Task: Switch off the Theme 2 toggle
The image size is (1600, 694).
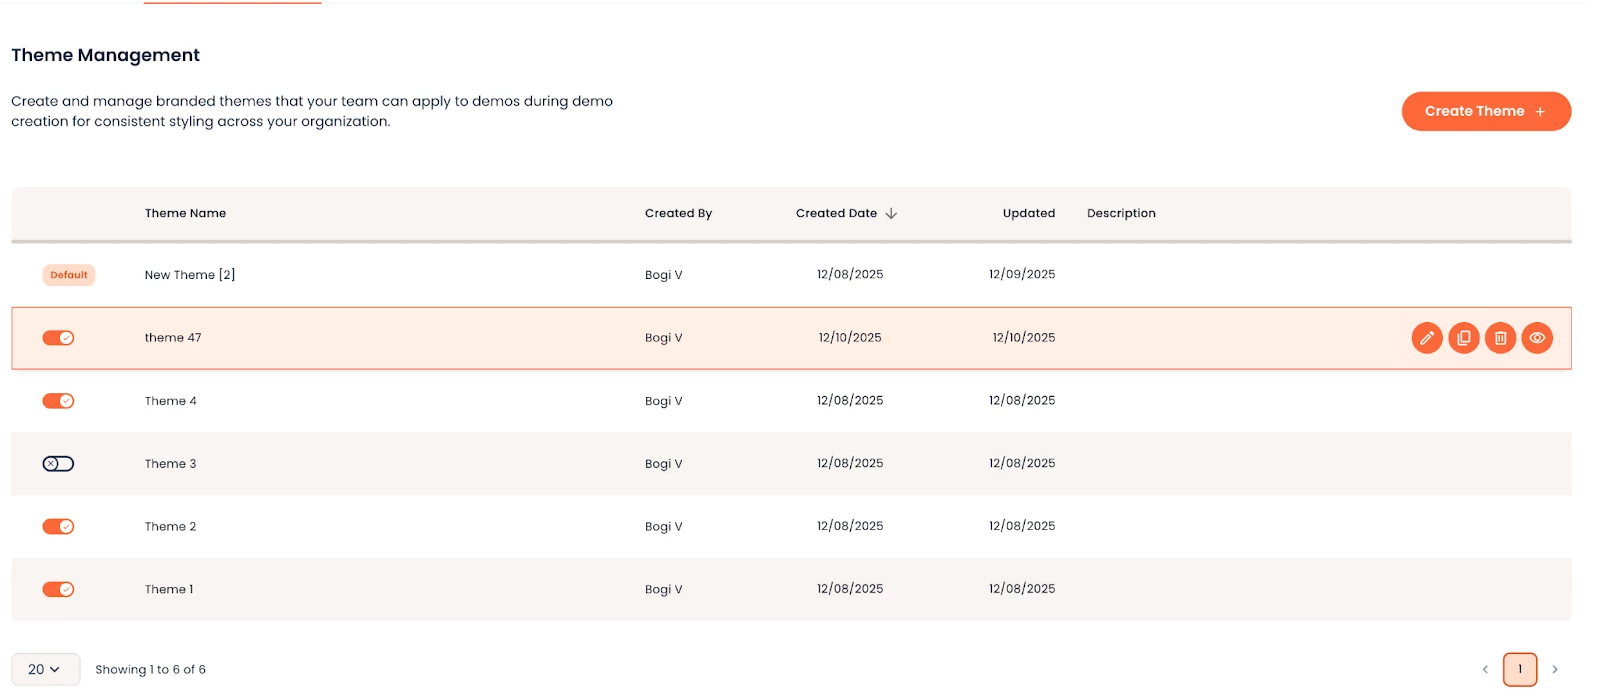Action: pos(58,527)
